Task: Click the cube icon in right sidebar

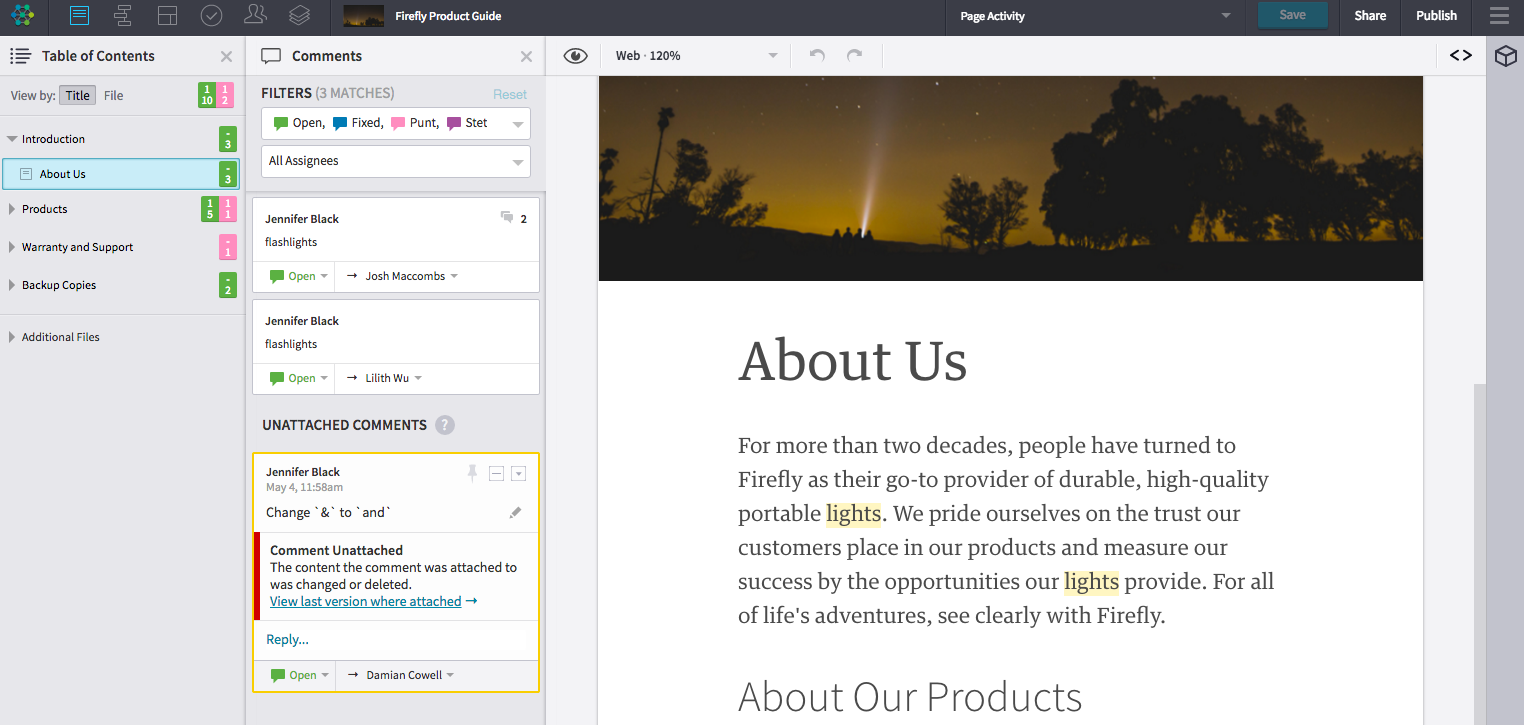Action: tap(1505, 57)
